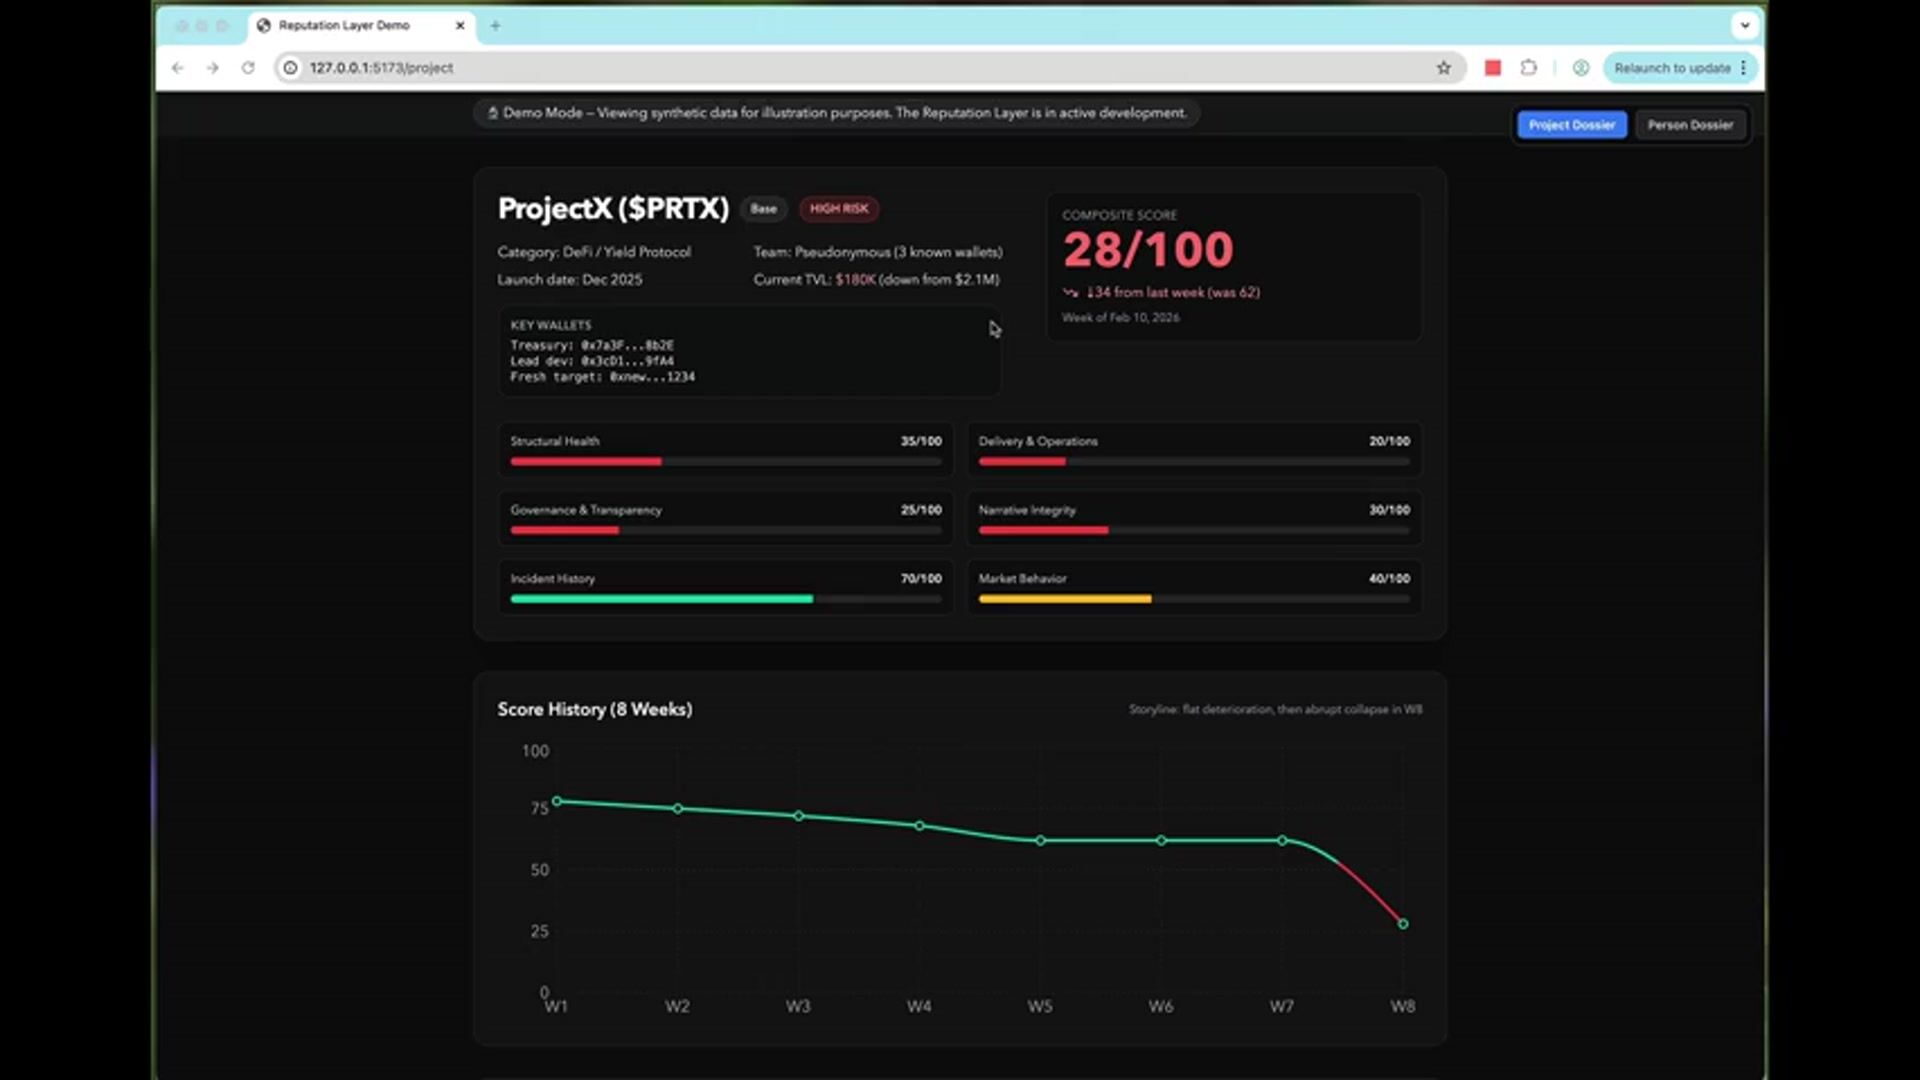Click the Incident History green progress bar
Viewport: 1920px width, 1080px height.
[x=661, y=599]
